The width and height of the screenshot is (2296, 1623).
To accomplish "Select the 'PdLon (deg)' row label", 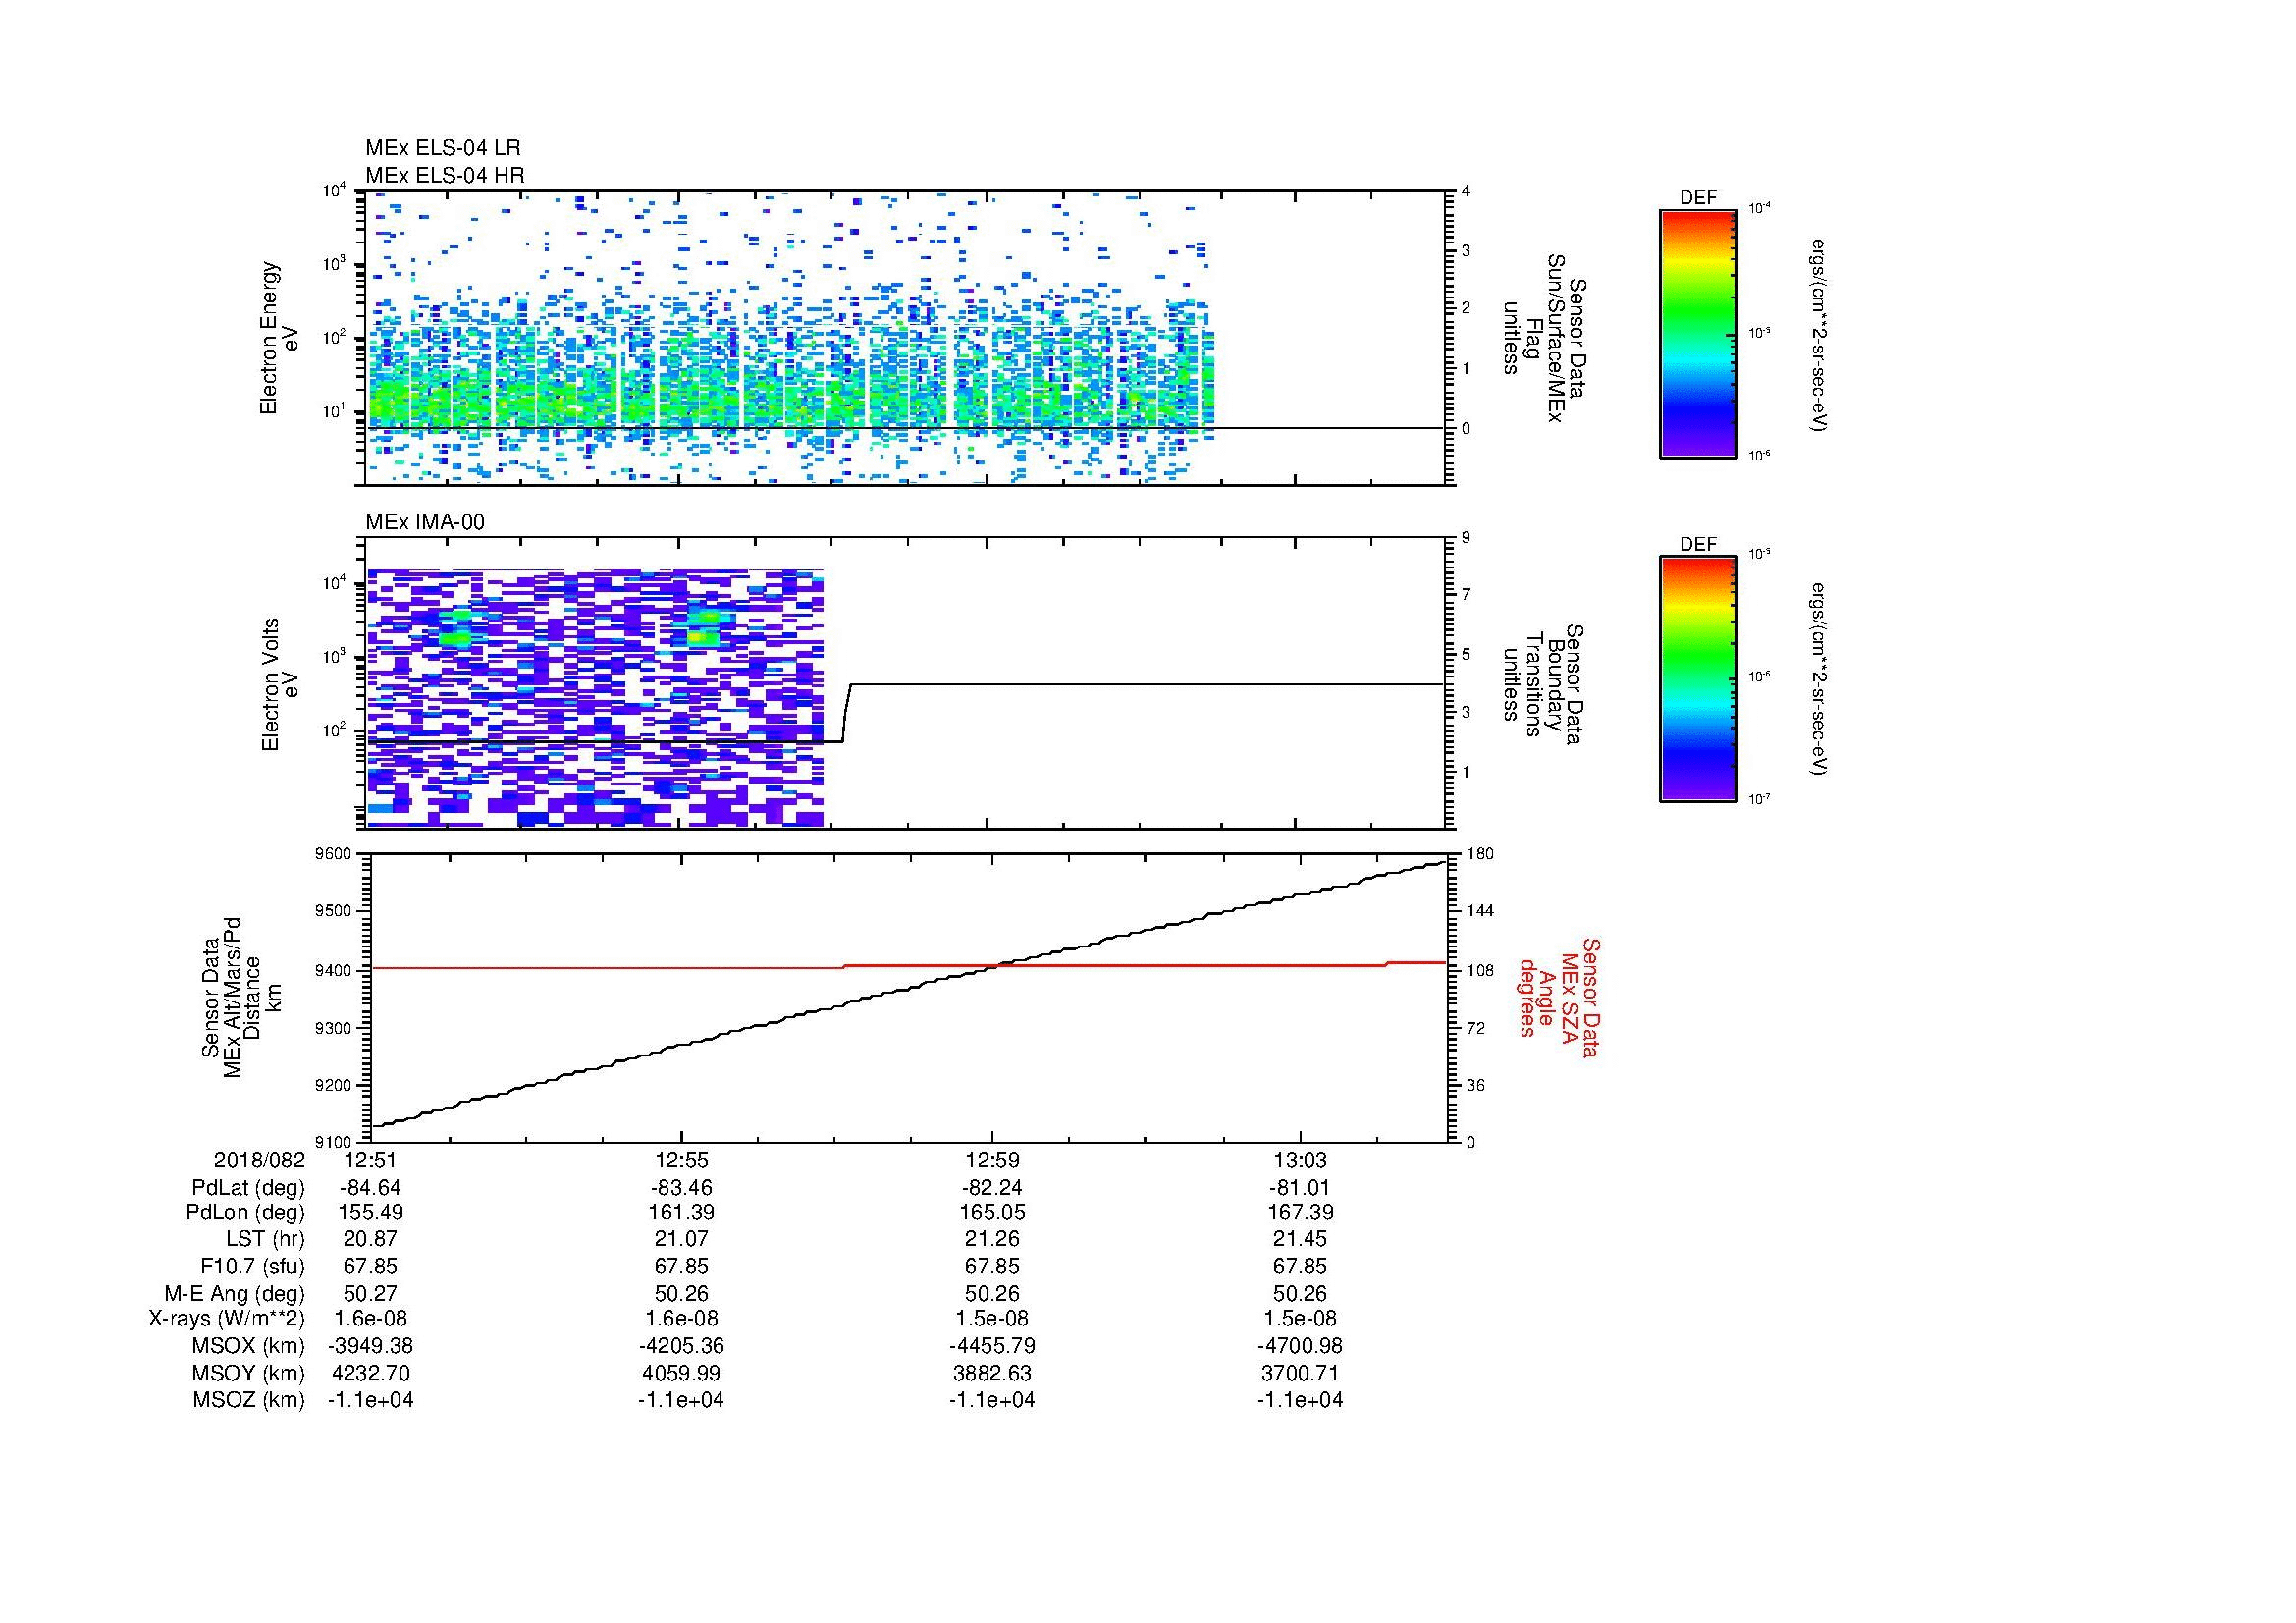I will pyautogui.click(x=246, y=1213).
